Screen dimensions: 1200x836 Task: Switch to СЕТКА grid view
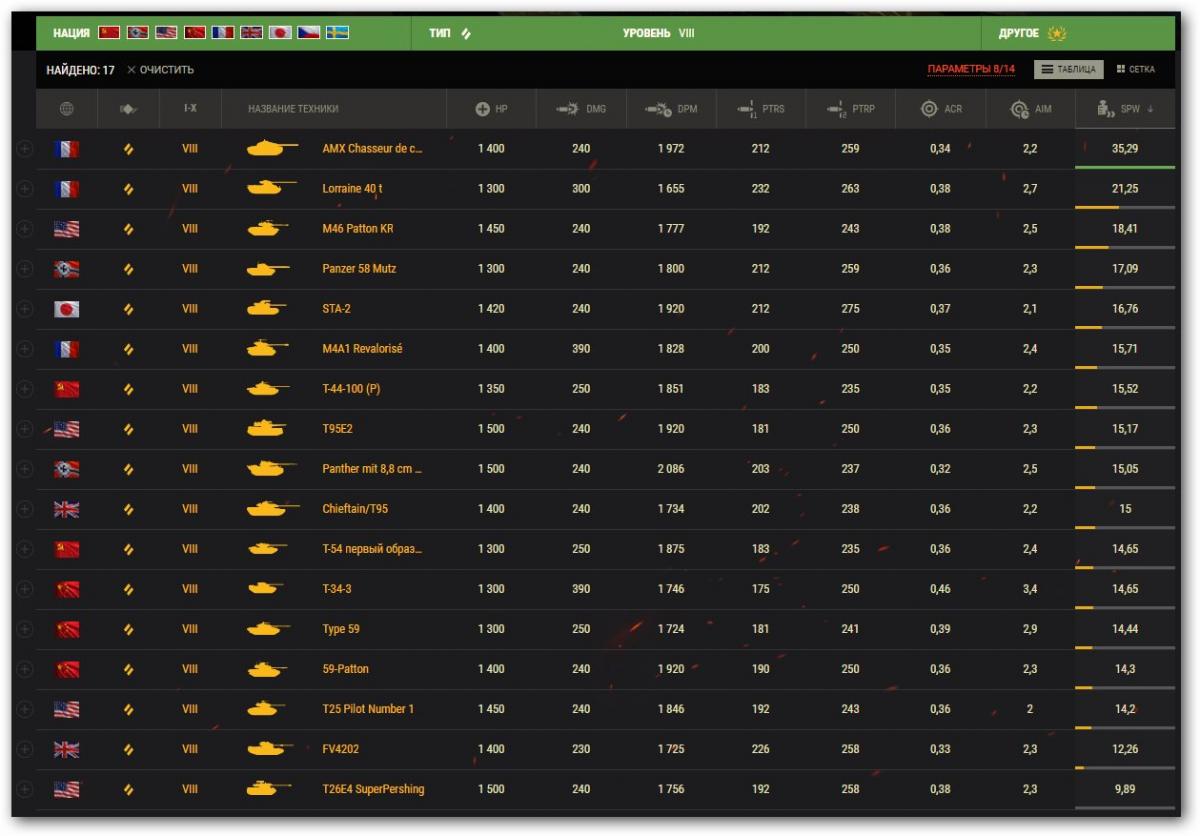1136,69
